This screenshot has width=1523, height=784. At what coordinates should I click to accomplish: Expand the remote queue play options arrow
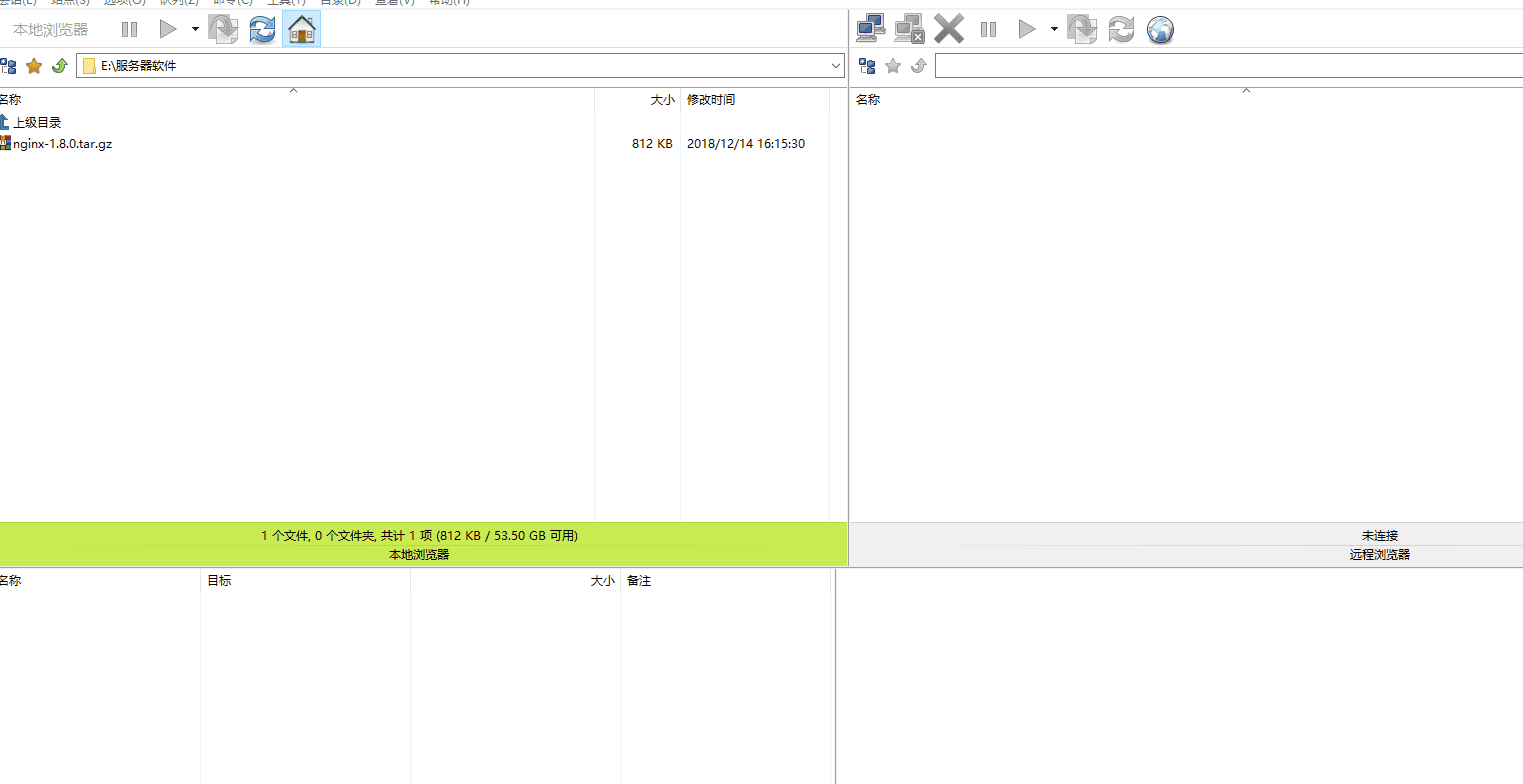pyautogui.click(x=1053, y=29)
